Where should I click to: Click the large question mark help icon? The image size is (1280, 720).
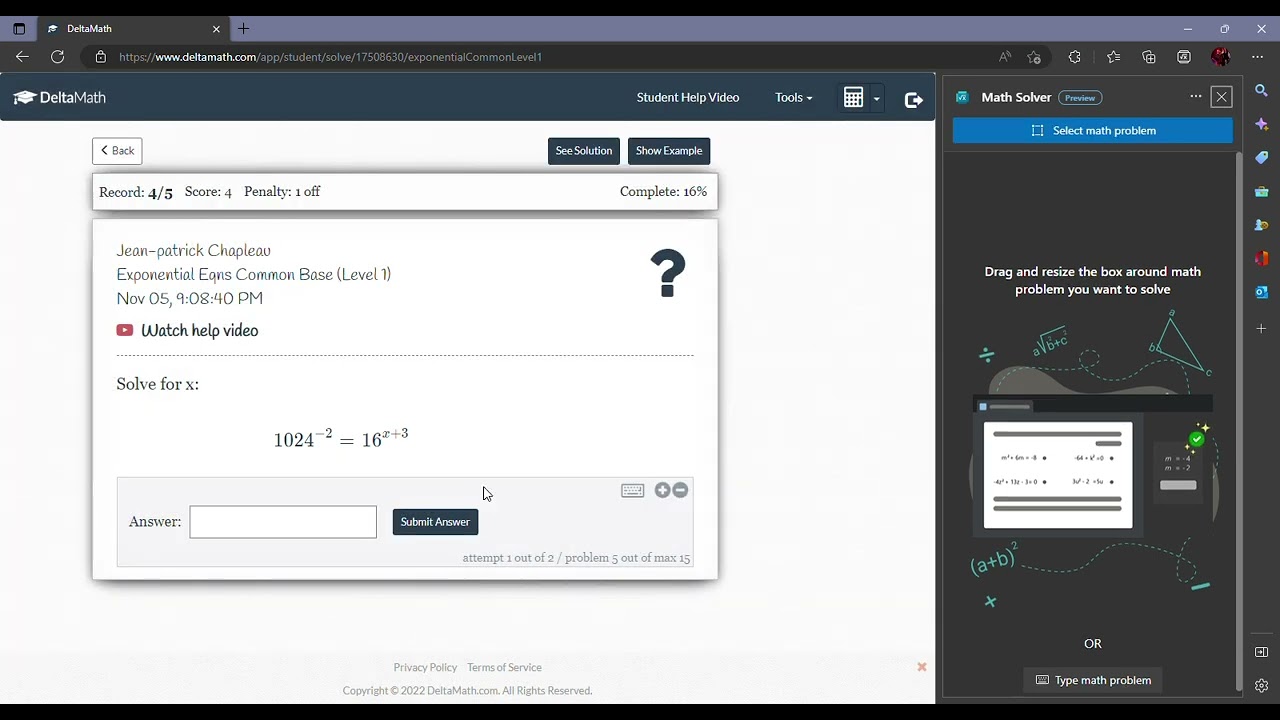pyautogui.click(x=667, y=273)
